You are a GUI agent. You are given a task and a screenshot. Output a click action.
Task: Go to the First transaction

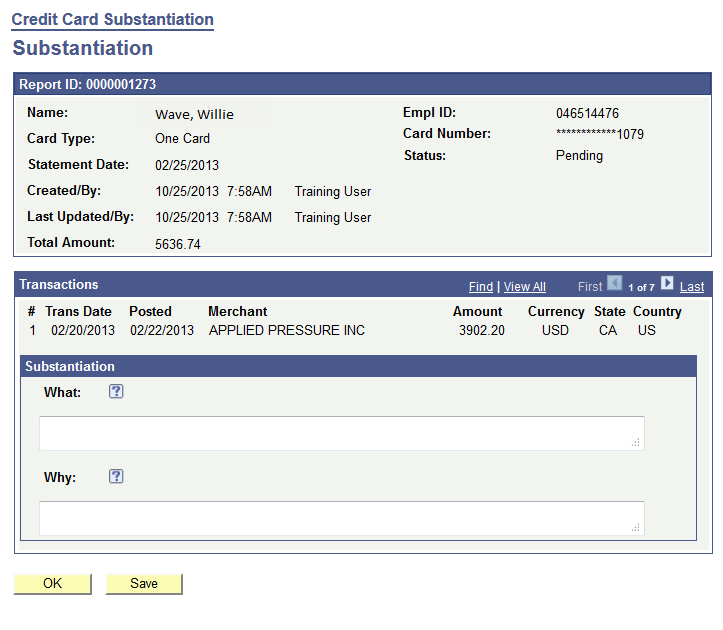tap(590, 287)
